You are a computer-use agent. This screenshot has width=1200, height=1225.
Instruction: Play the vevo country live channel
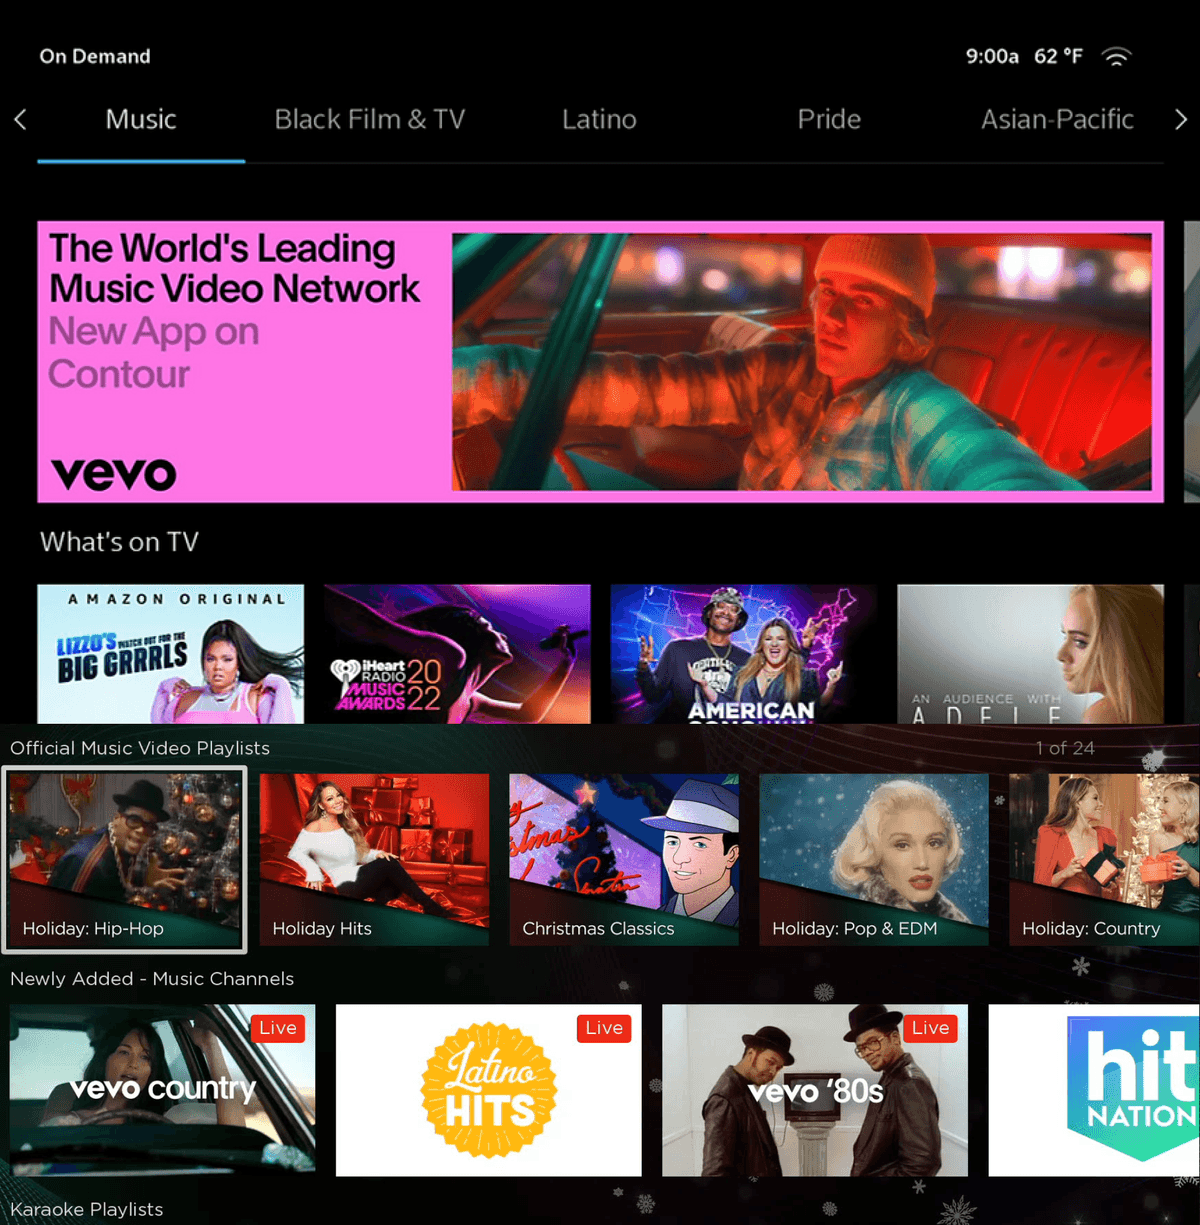click(x=163, y=1090)
